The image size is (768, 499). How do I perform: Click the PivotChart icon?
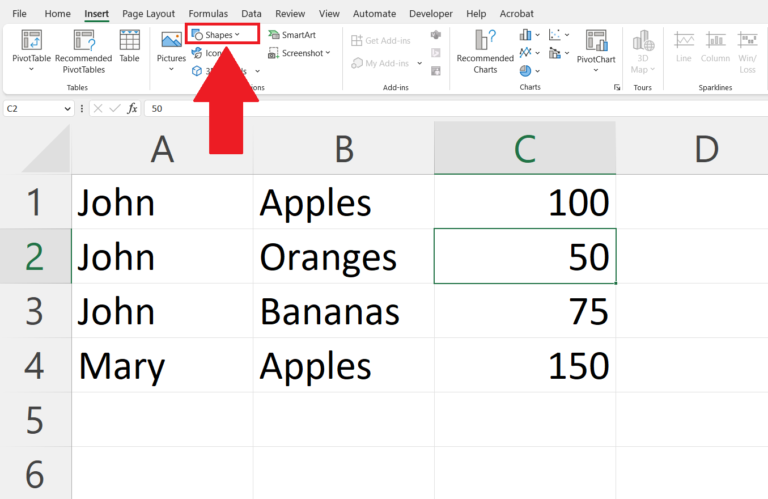pos(596,47)
